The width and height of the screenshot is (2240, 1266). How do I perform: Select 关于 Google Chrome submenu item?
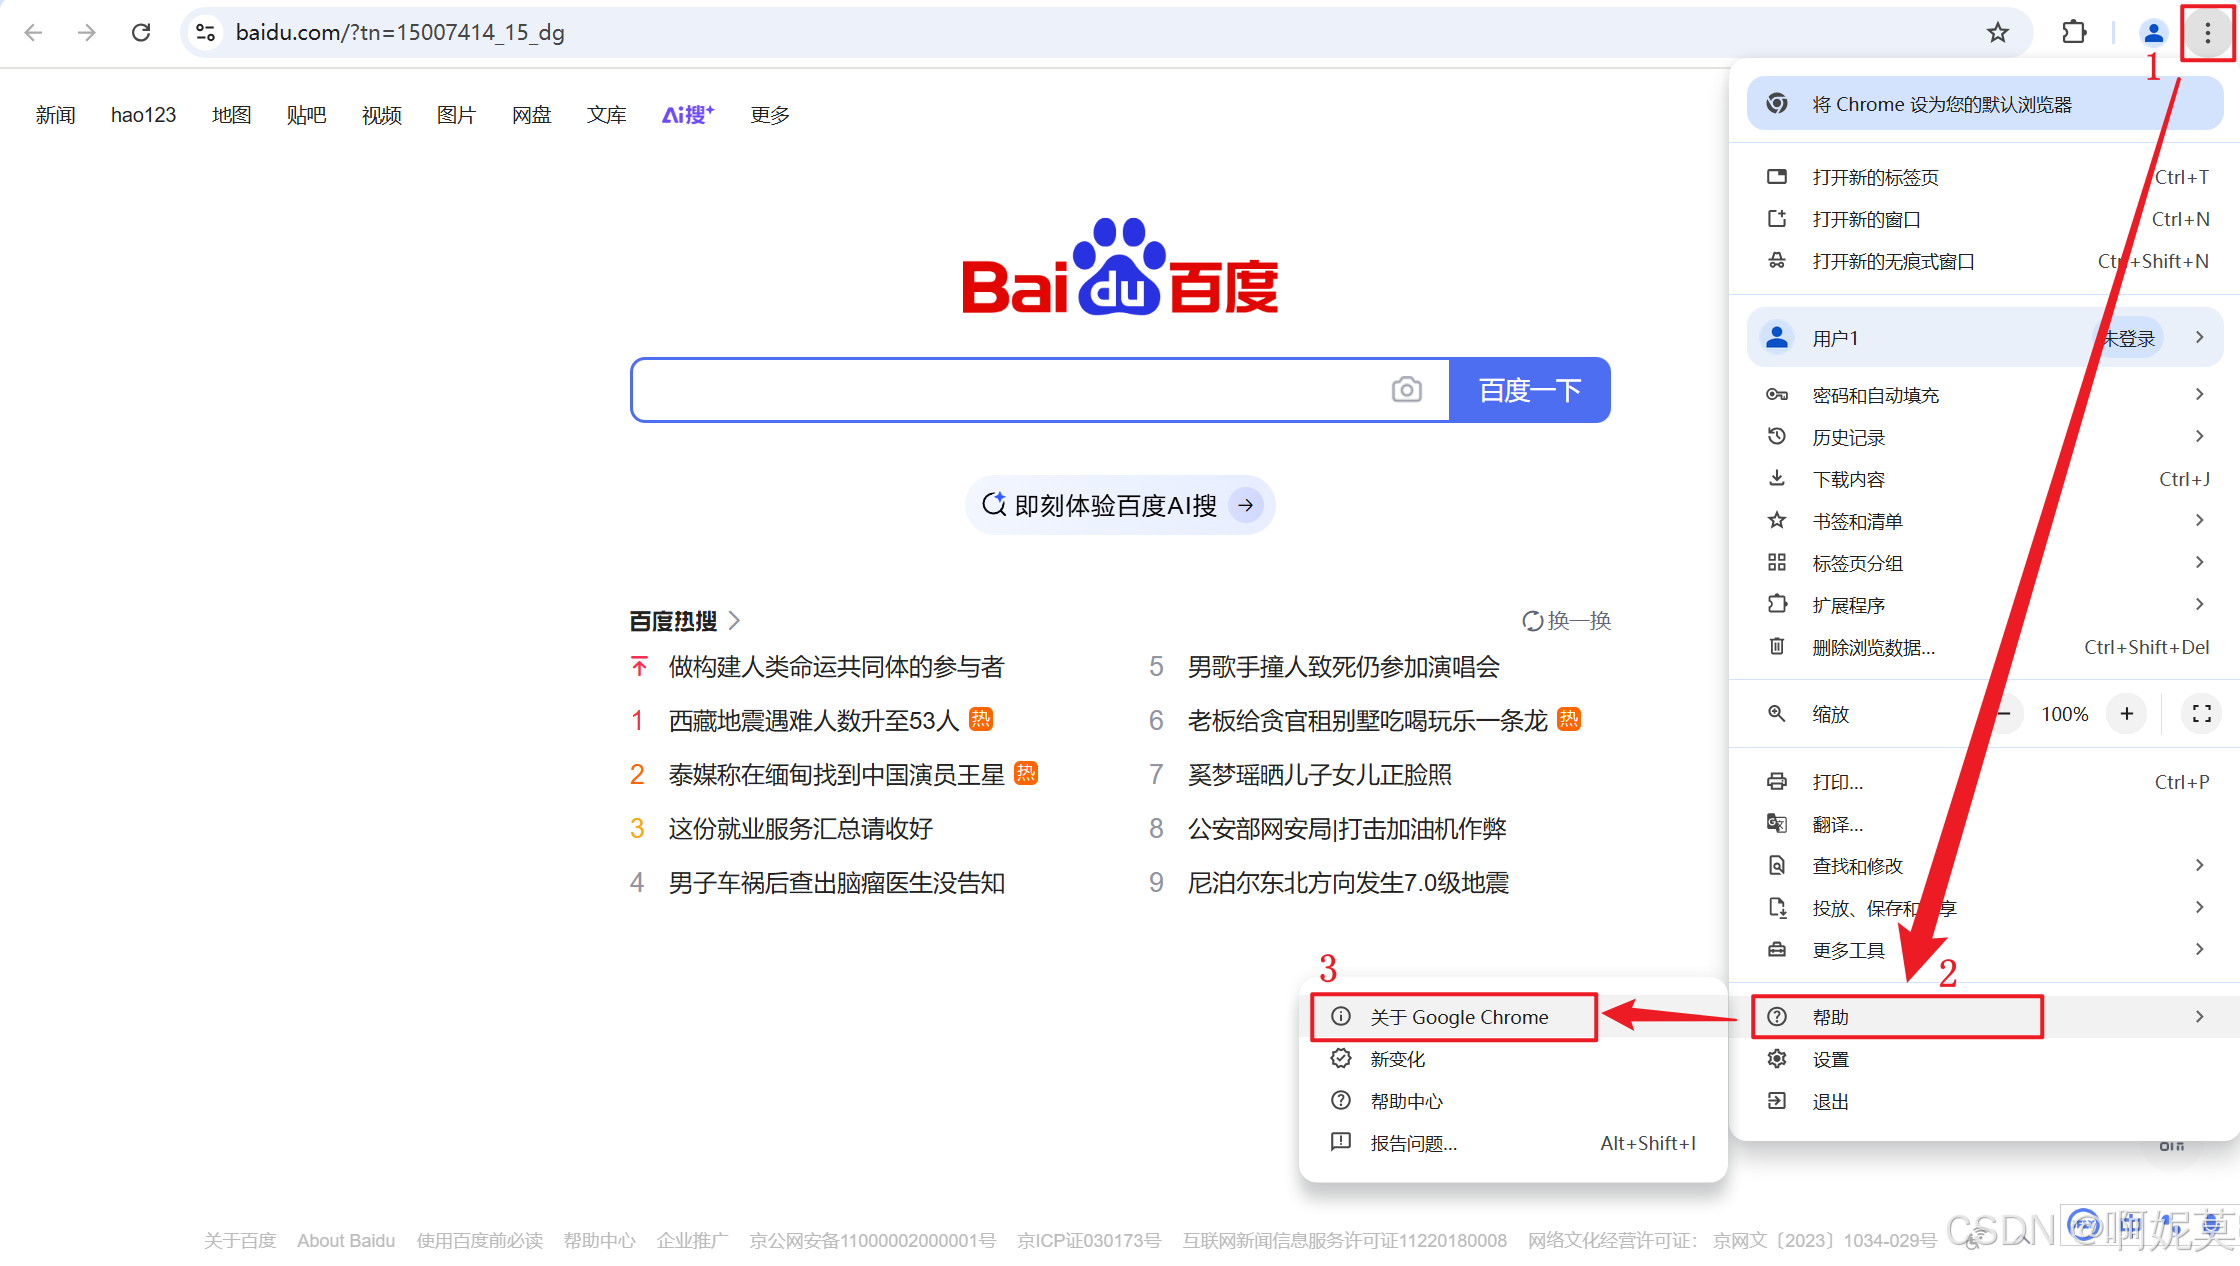coord(1513,1017)
